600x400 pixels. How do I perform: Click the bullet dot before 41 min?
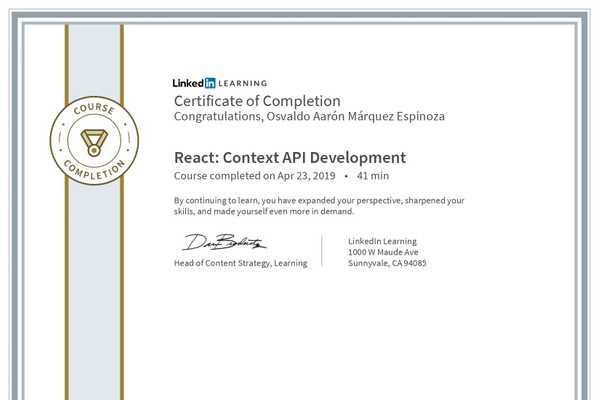[x=346, y=176]
